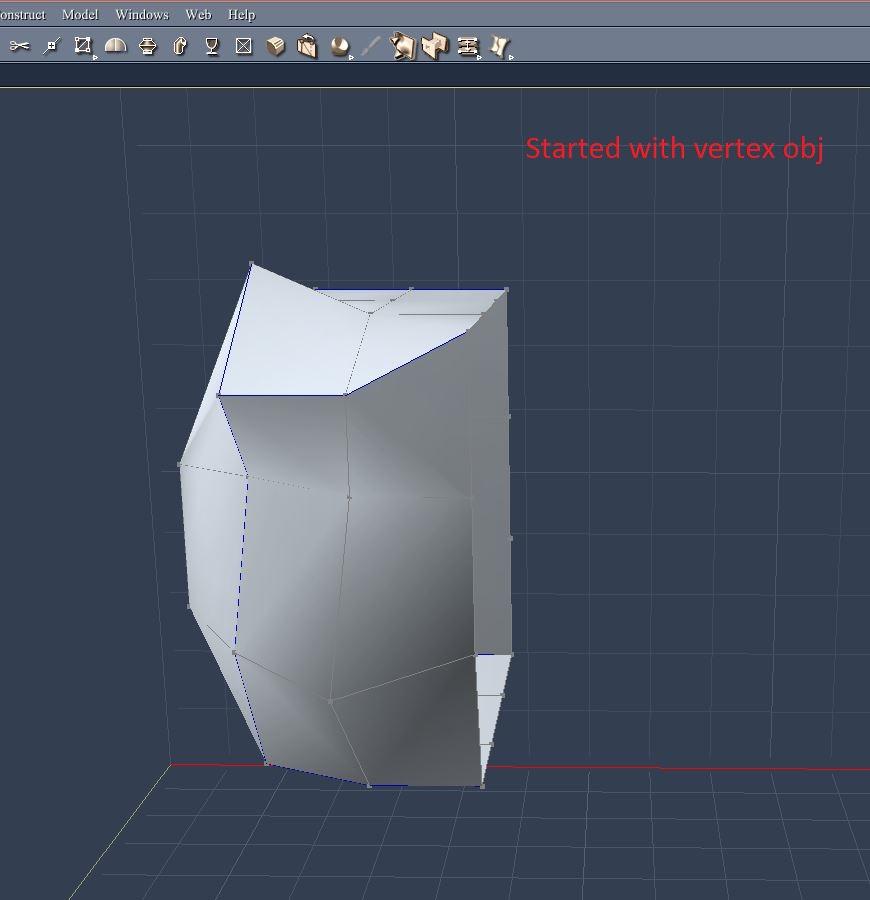Open the Web menu
This screenshot has width=870, height=900.
click(x=198, y=15)
